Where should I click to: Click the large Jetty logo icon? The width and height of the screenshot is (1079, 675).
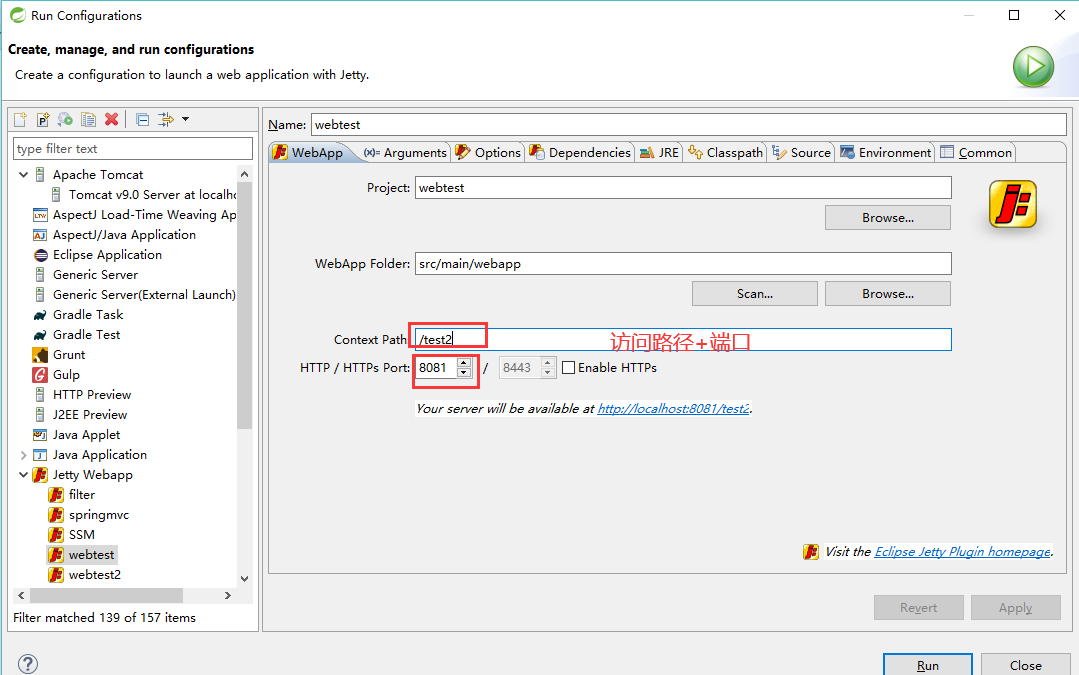pyautogui.click(x=1012, y=204)
